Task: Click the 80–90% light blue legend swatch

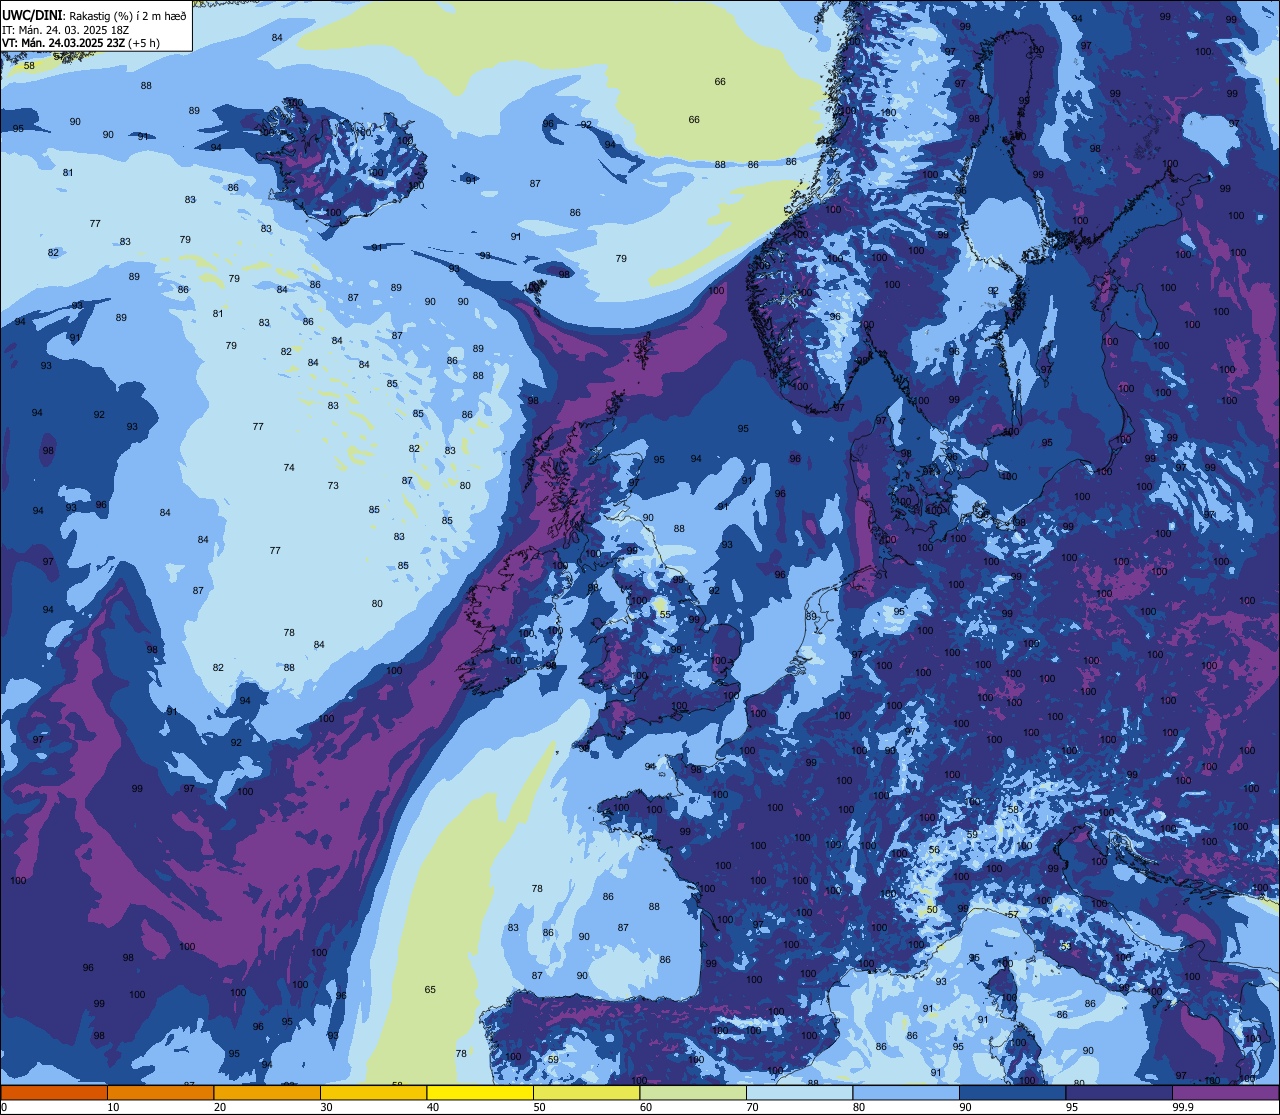Action: pos(906,1092)
